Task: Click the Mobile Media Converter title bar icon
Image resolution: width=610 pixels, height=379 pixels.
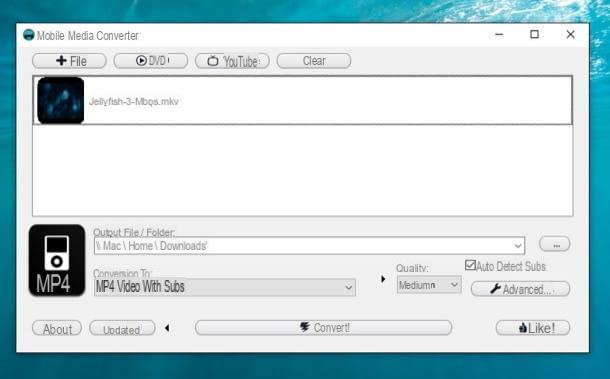Action: [28, 35]
